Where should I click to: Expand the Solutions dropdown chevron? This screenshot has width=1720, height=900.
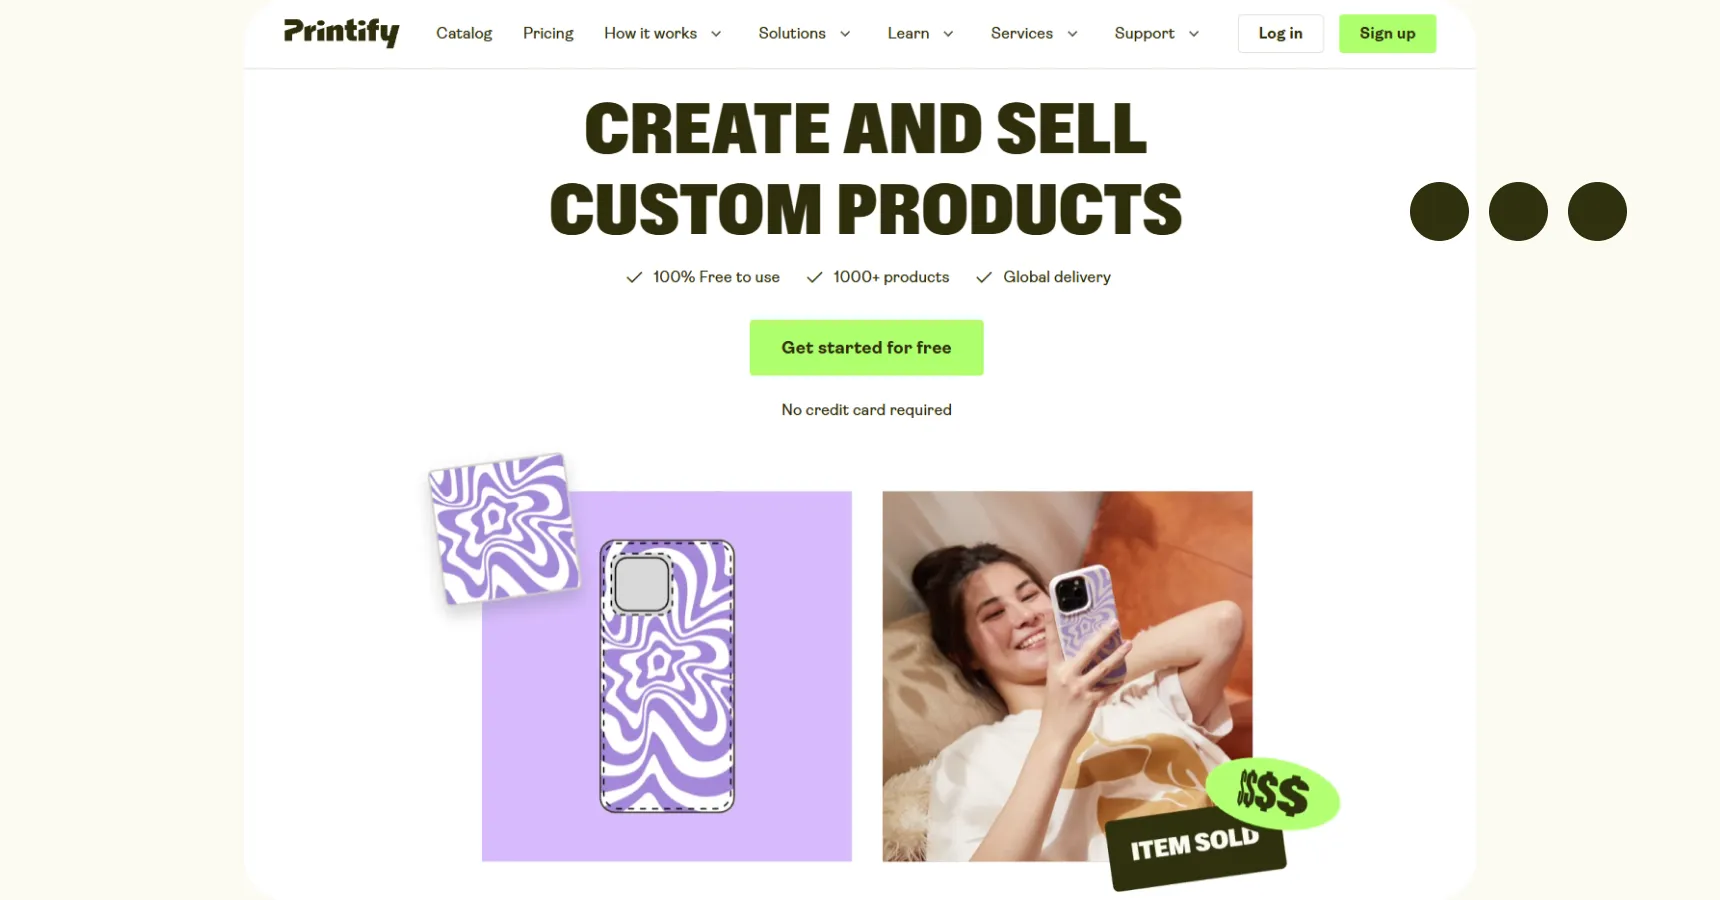(x=845, y=34)
